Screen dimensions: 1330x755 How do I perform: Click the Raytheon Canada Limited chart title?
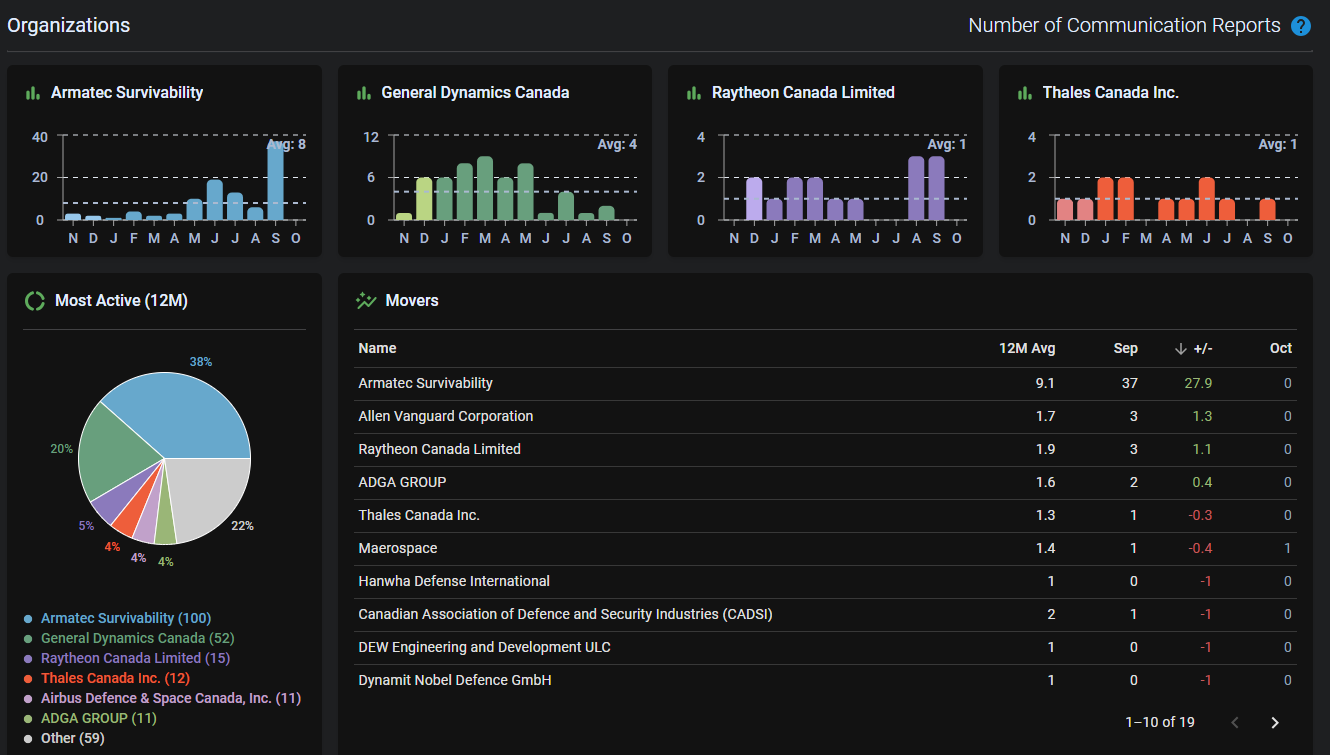803,92
